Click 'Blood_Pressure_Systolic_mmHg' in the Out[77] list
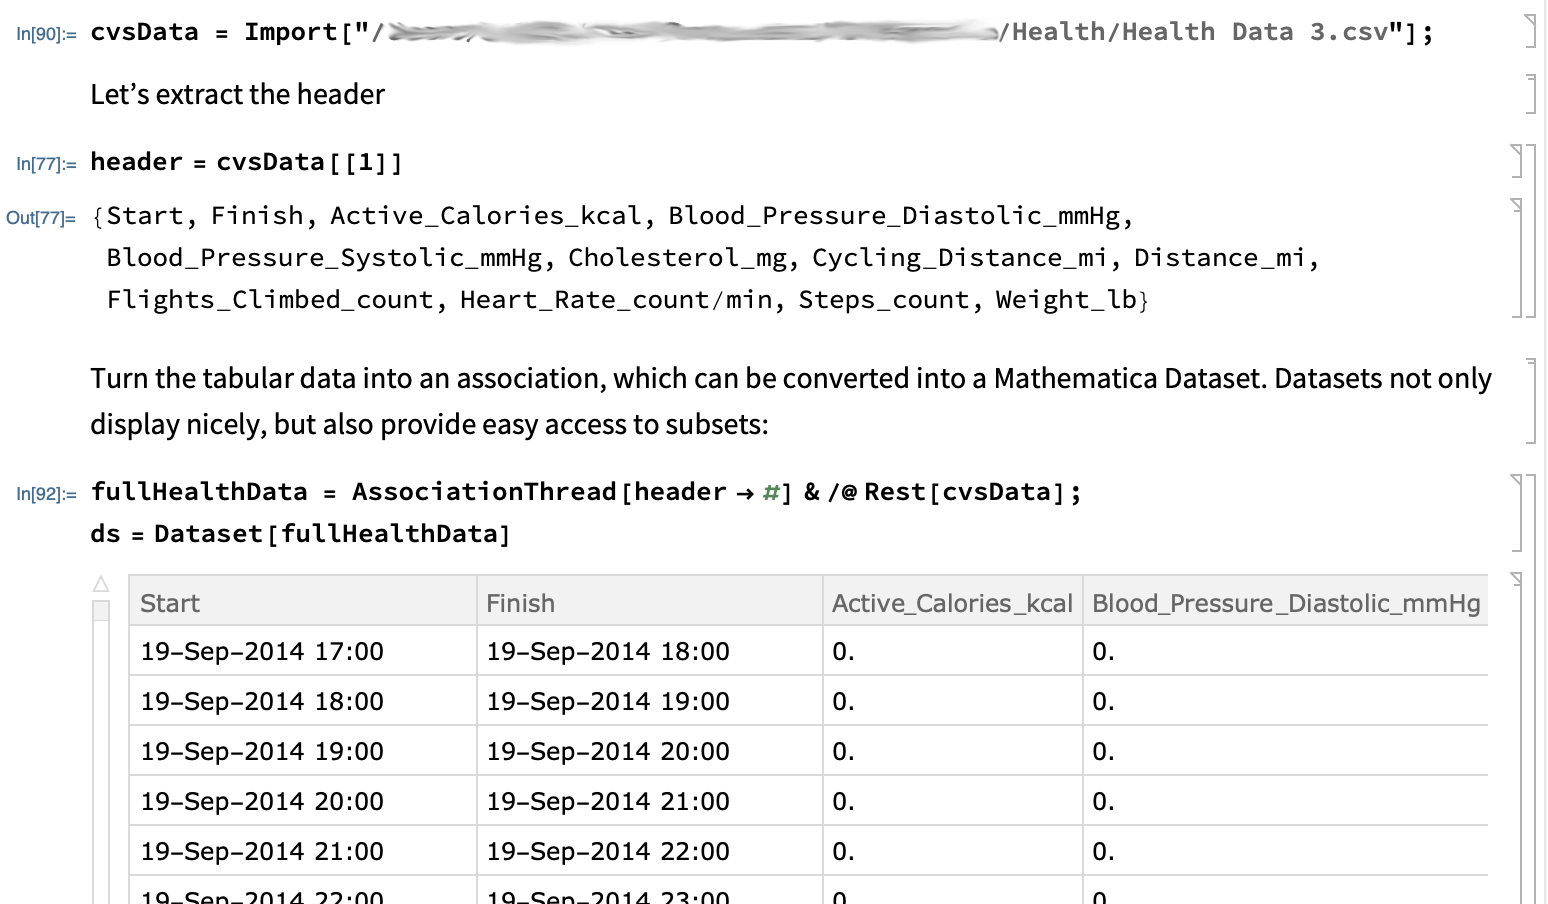This screenshot has height=904, width=1548. click(x=325, y=258)
